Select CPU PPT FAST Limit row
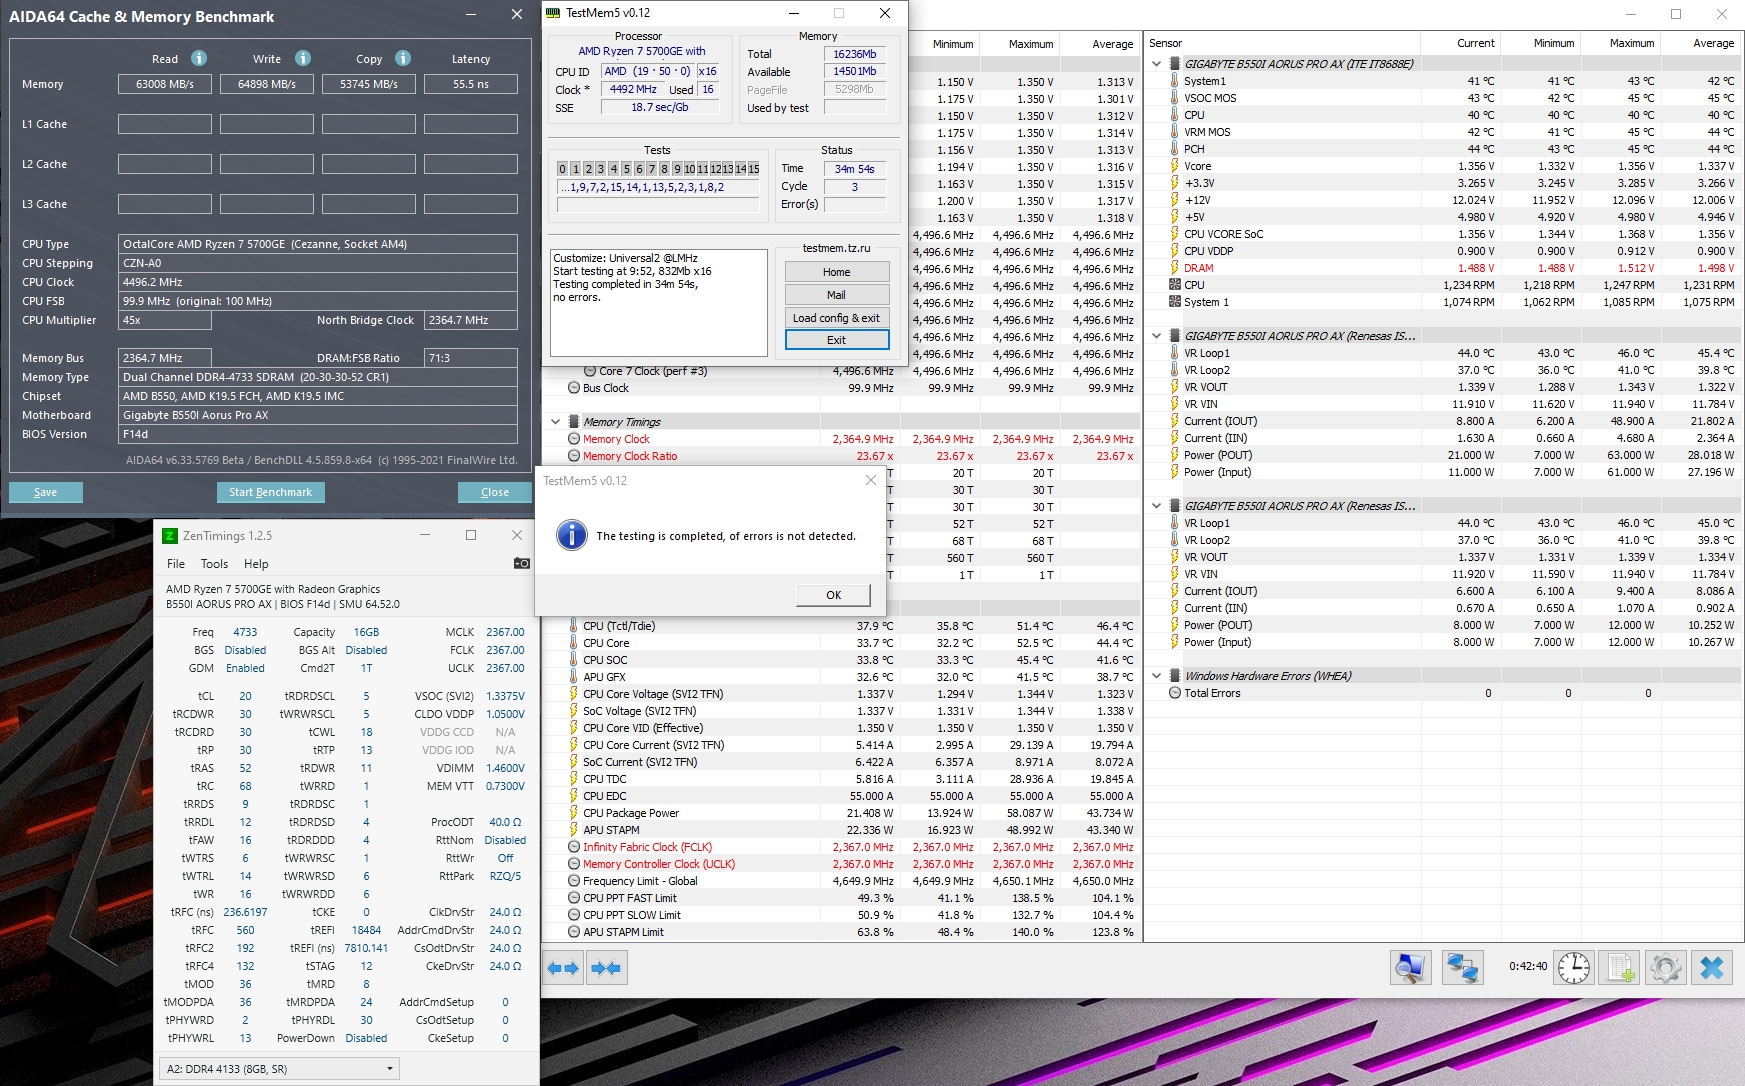 pyautogui.click(x=840, y=898)
